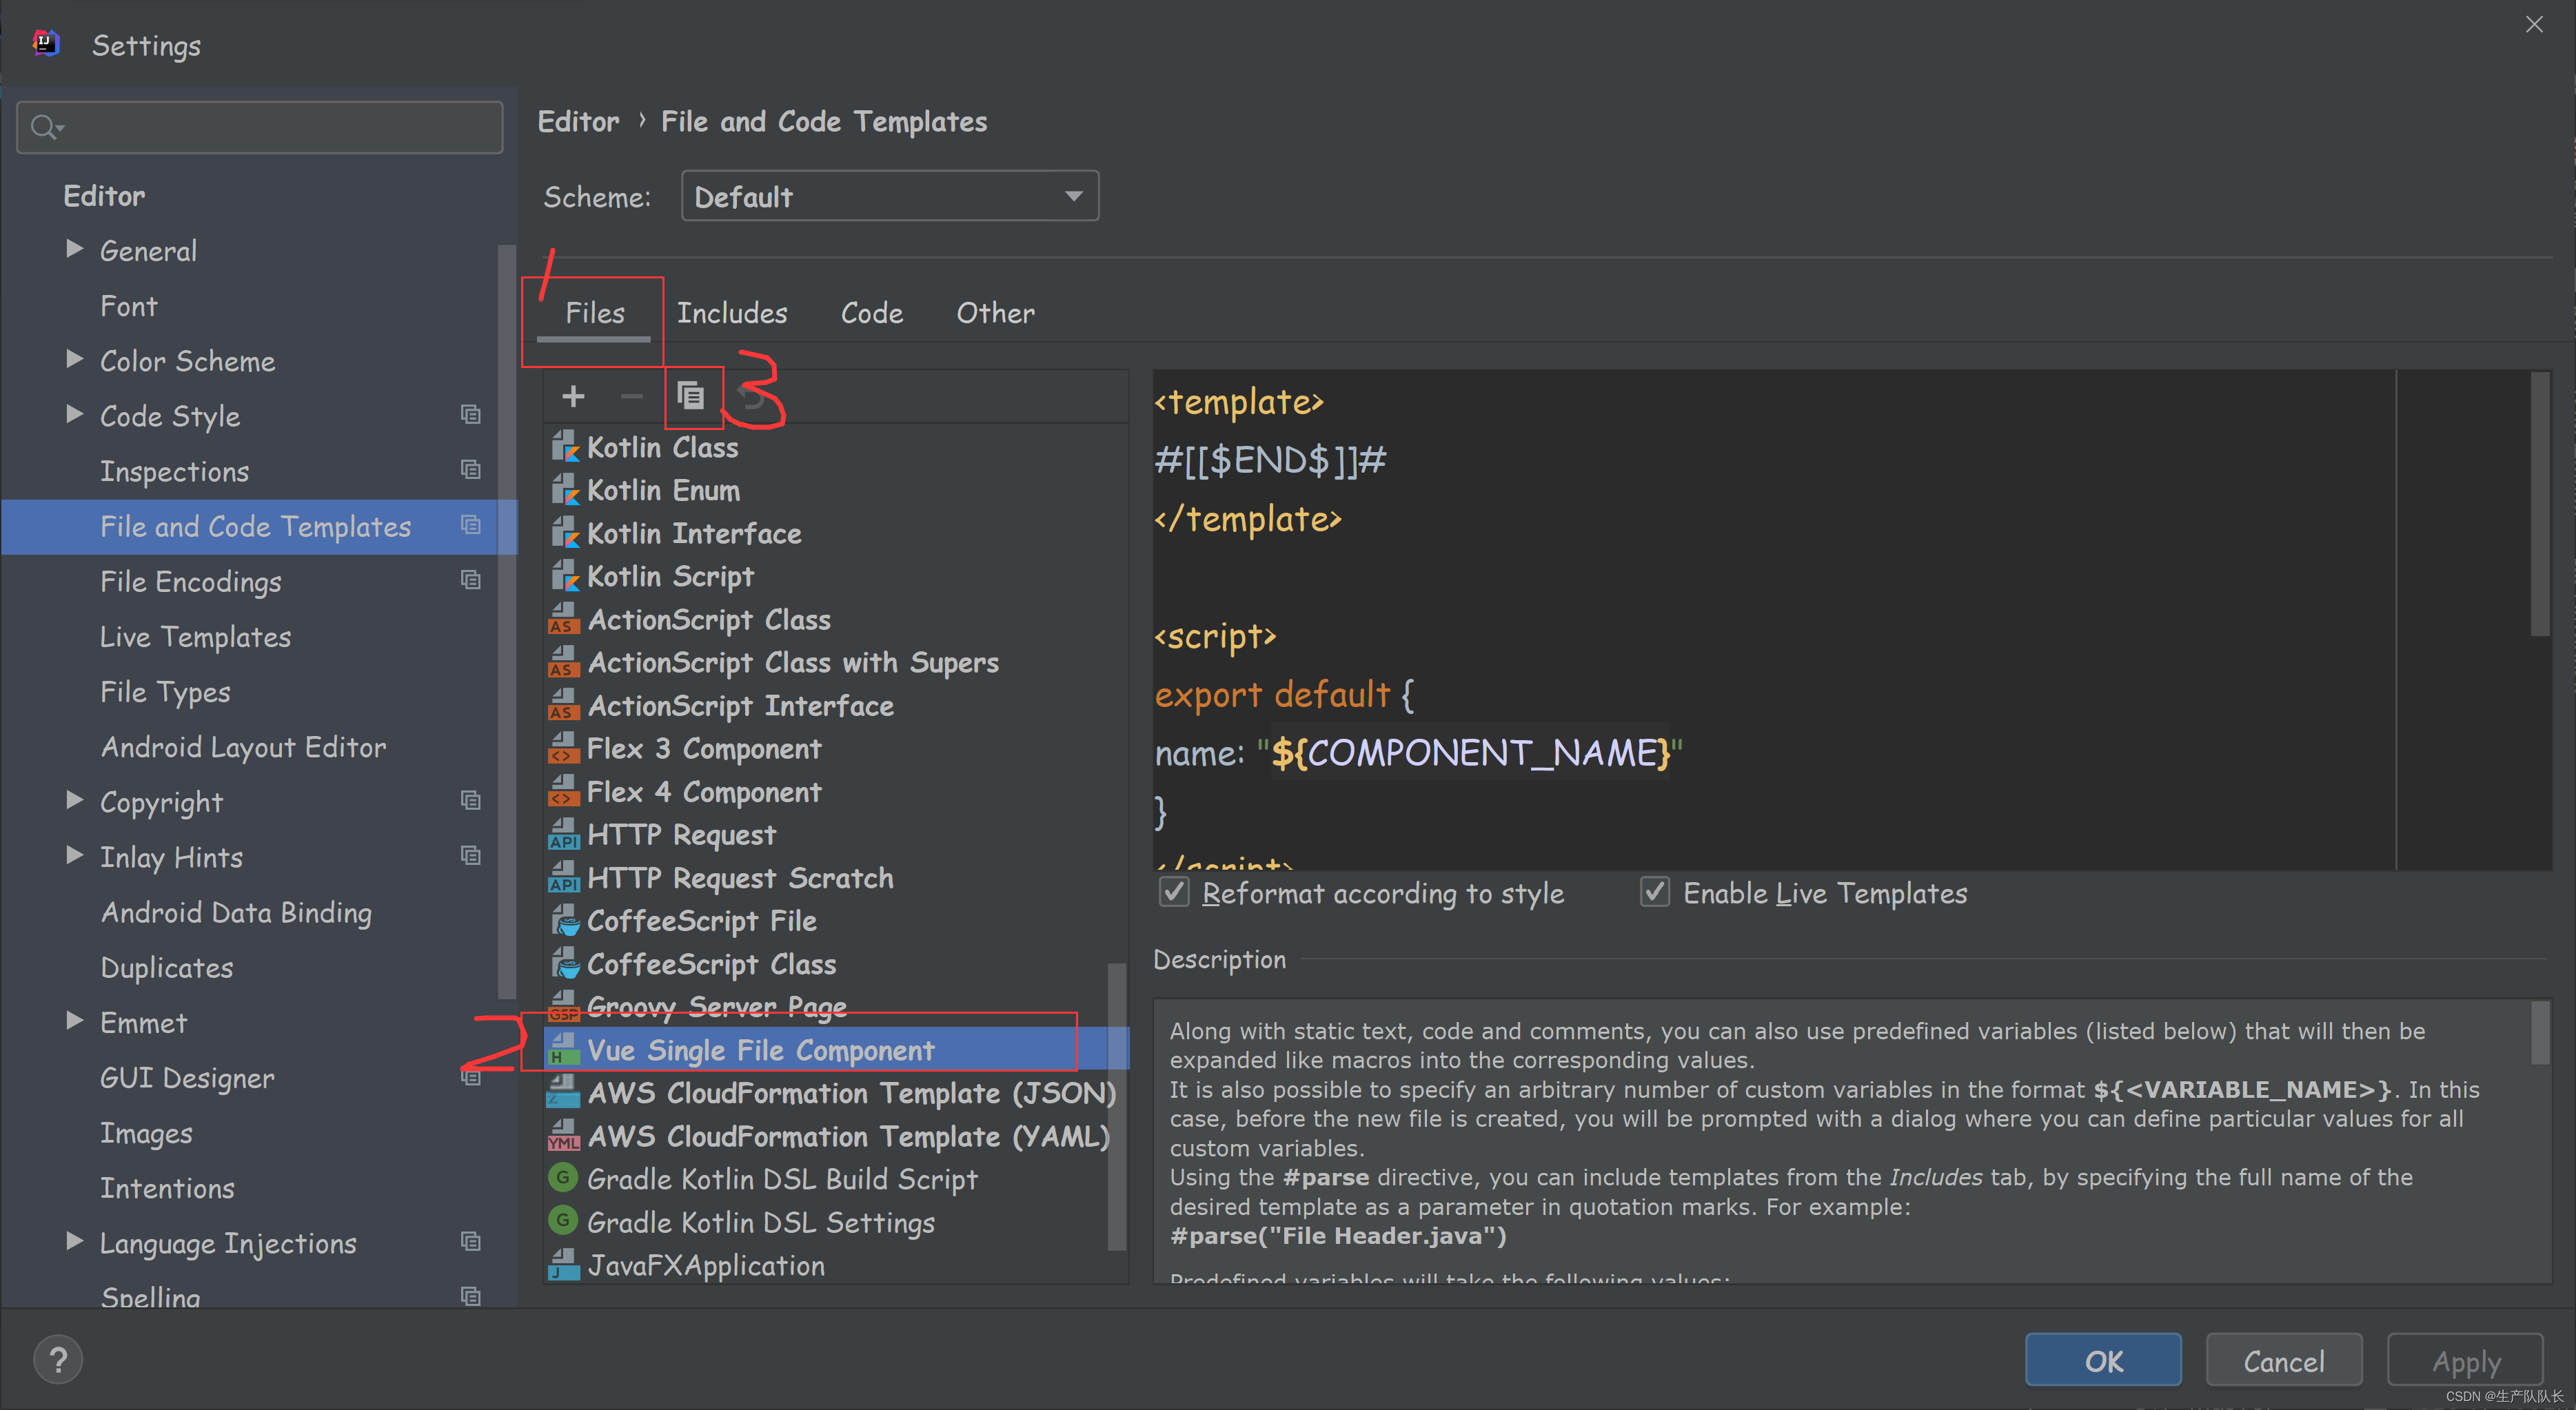Select the Includes tab
Screen dimensions: 2576x1410
pos(731,314)
